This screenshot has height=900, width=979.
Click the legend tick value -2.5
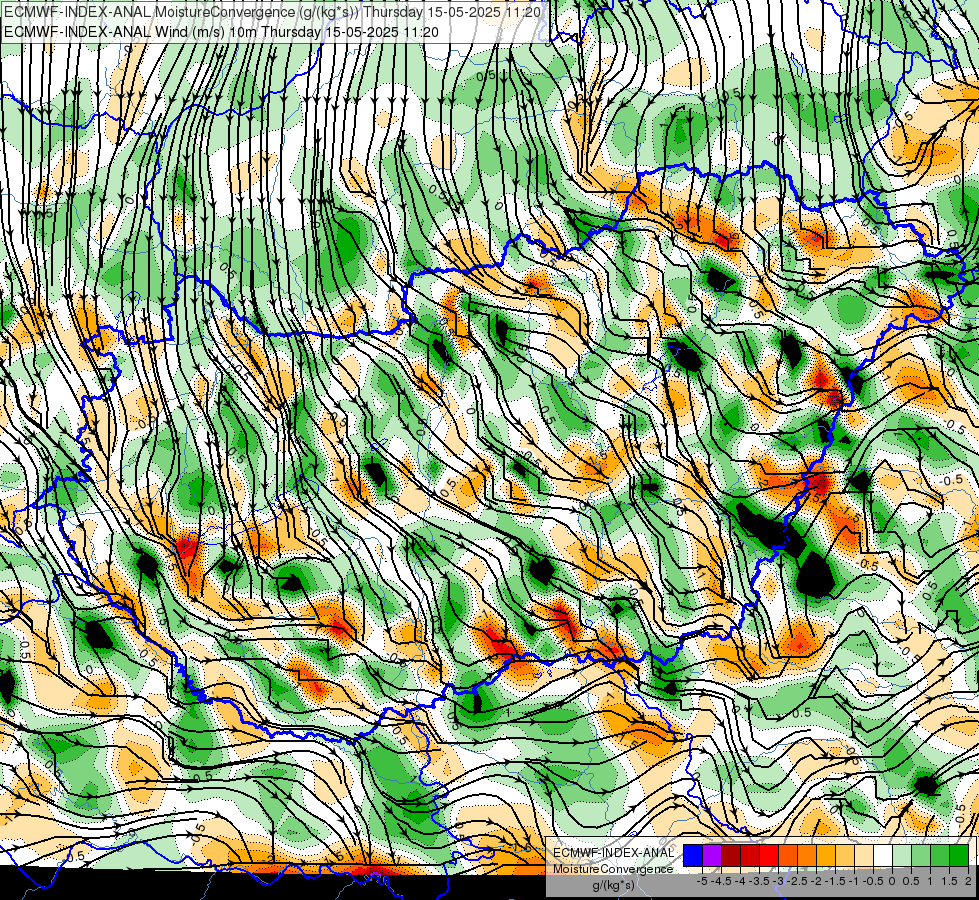798,881
